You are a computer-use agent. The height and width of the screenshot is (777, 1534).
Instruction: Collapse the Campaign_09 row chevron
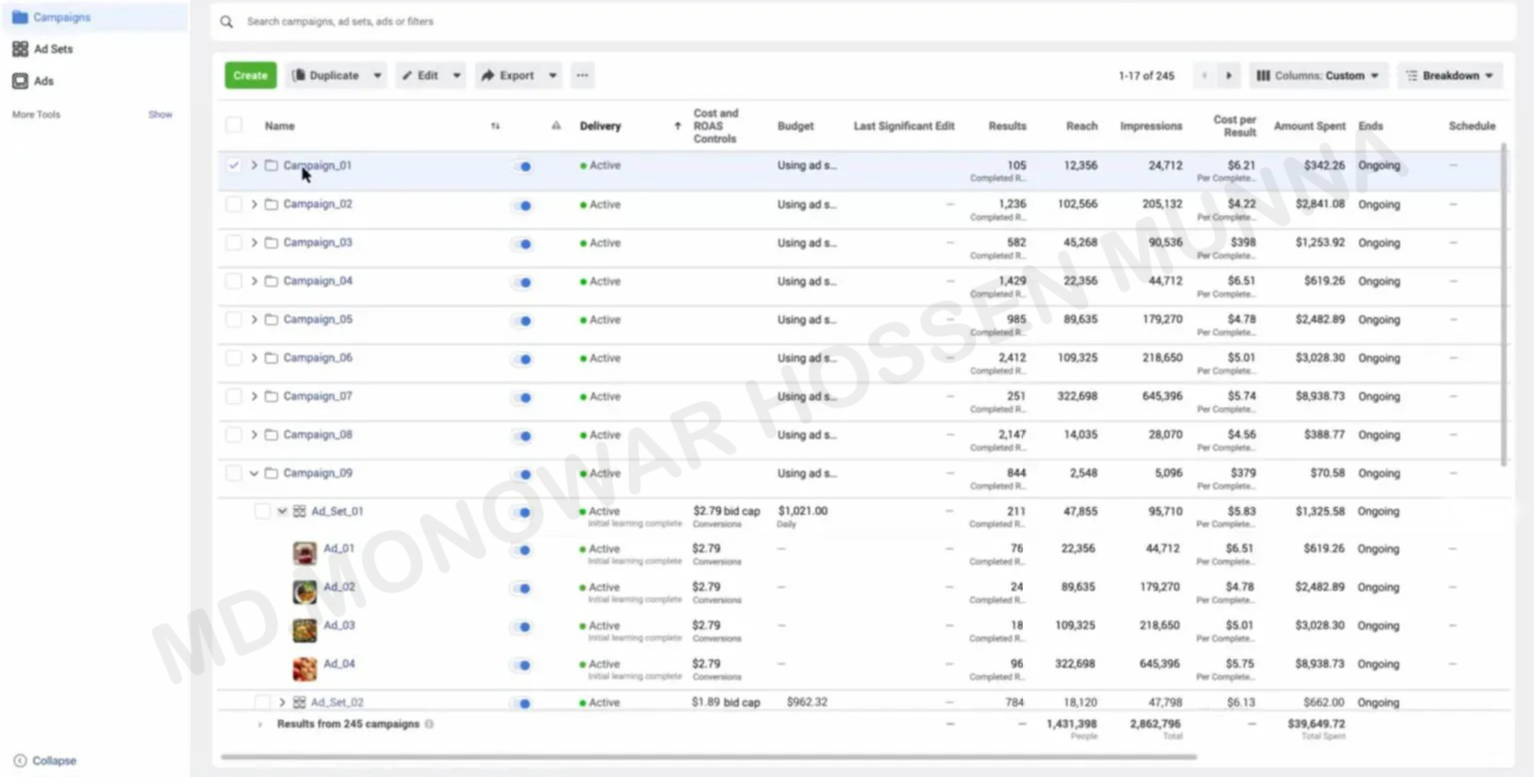[x=254, y=473]
